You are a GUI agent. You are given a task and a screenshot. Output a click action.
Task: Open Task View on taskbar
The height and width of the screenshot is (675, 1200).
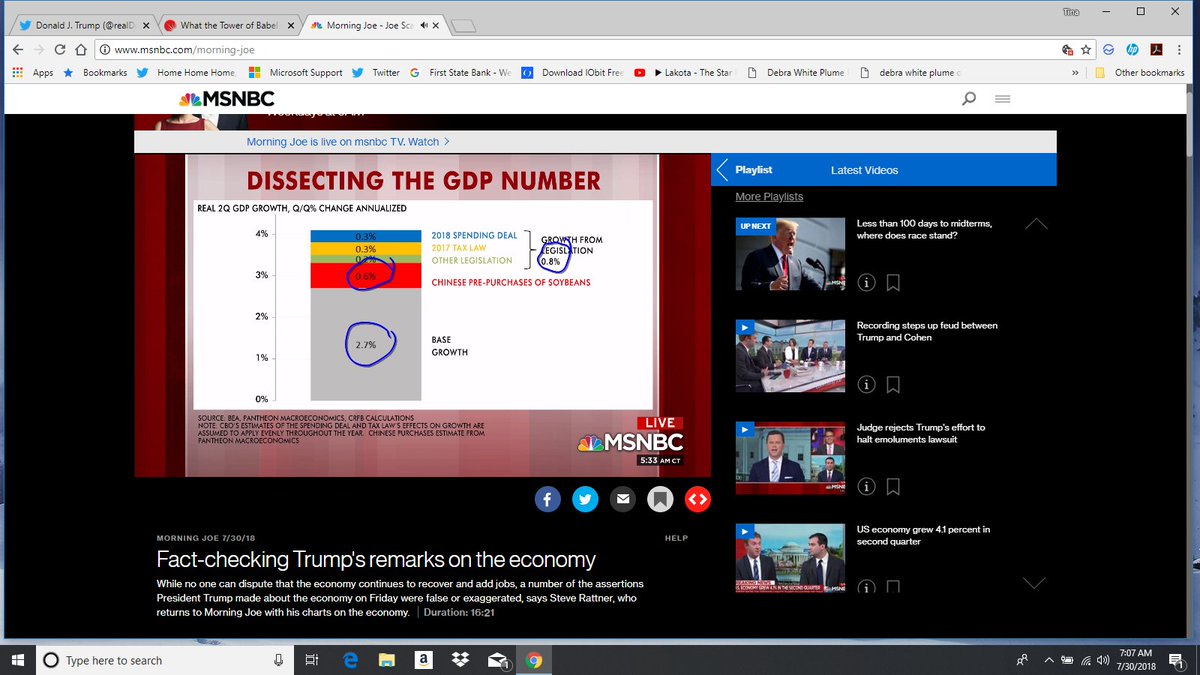coord(312,660)
